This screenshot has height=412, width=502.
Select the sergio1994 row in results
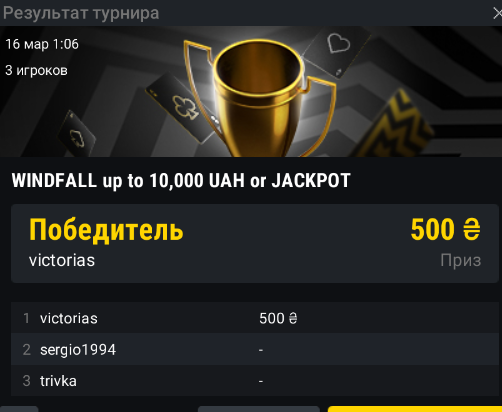[255, 349]
